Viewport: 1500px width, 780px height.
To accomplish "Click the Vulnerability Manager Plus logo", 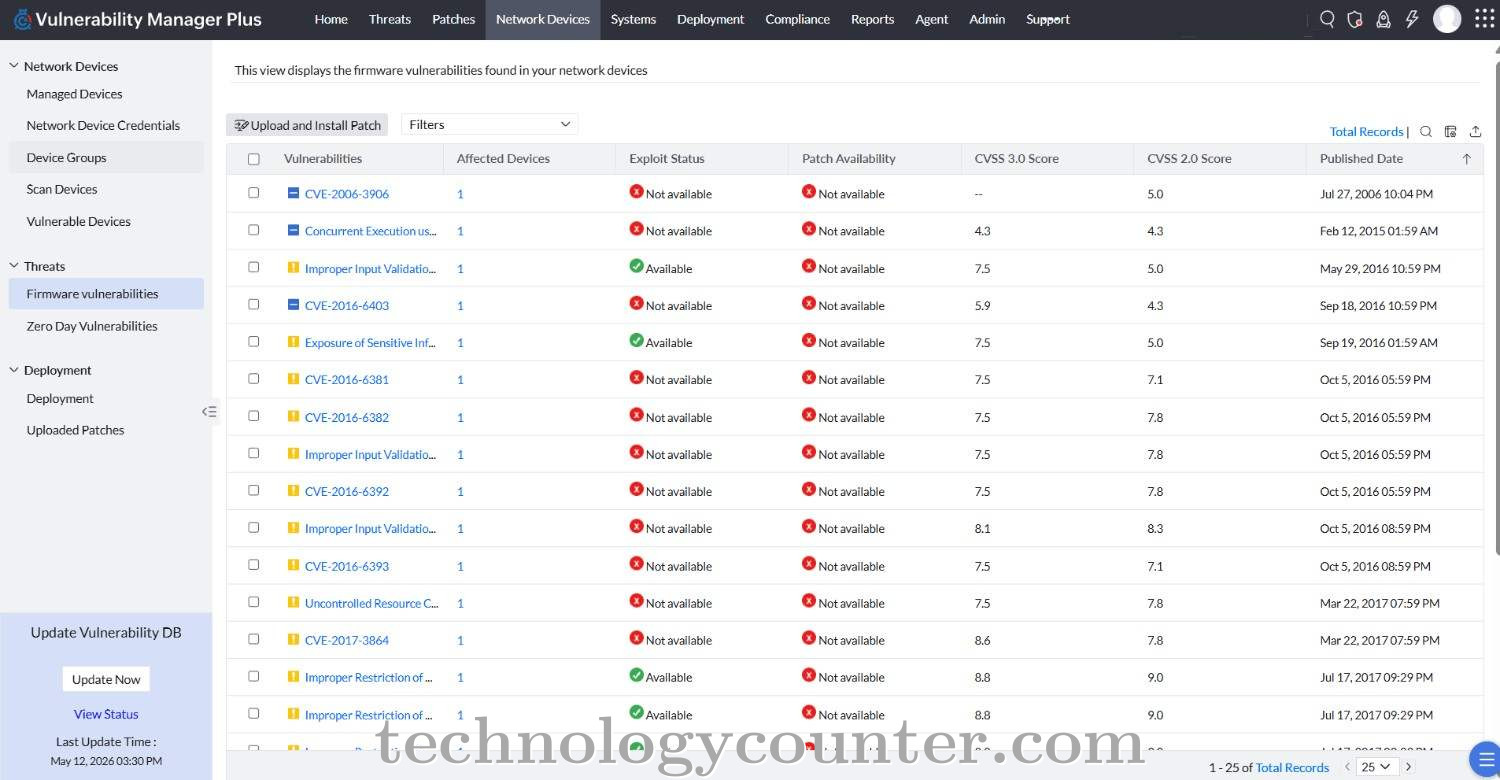I will point(138,19).
